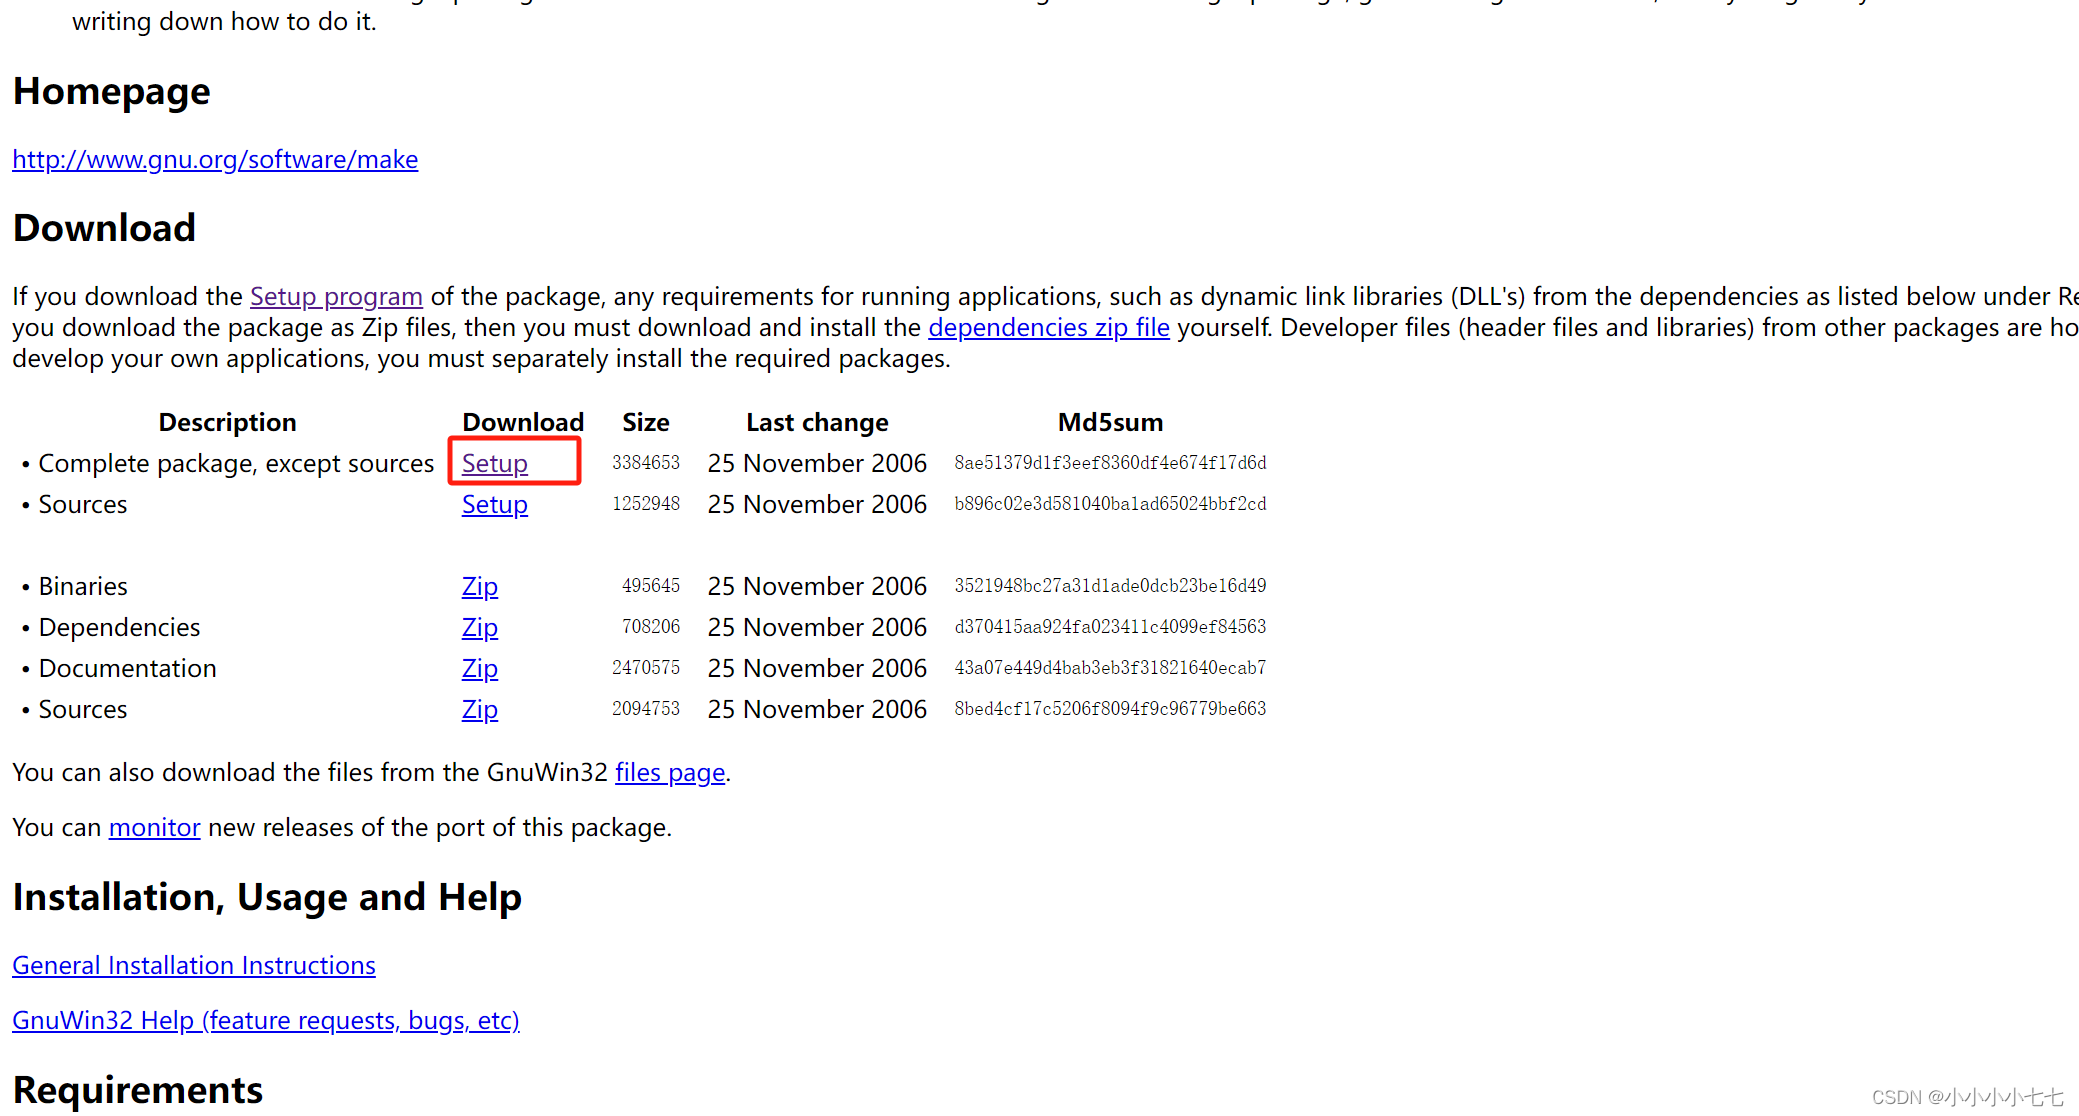Click the Md5sum column header
Image resolution: width=2079 pixels, height=1116 pixels.
pos(1110,423)
